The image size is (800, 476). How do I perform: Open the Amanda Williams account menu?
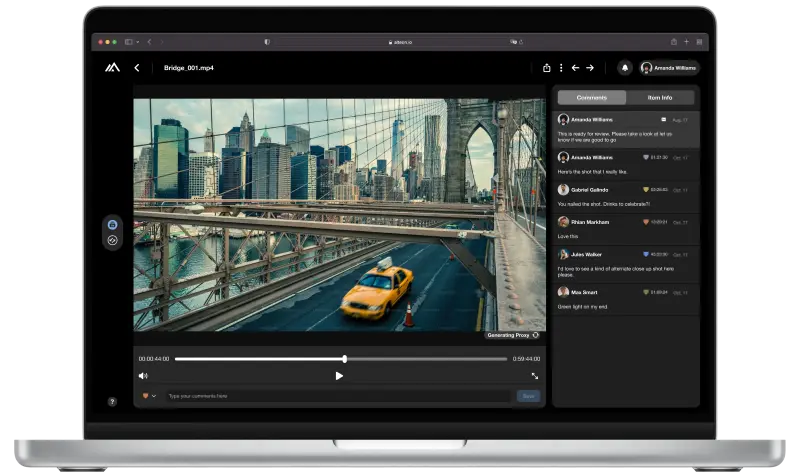pyautogui.click(x=669, y=68)
